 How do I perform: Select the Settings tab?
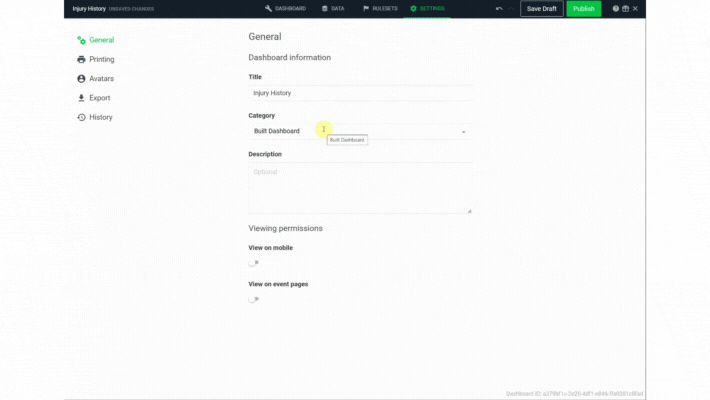pos(427,9)
